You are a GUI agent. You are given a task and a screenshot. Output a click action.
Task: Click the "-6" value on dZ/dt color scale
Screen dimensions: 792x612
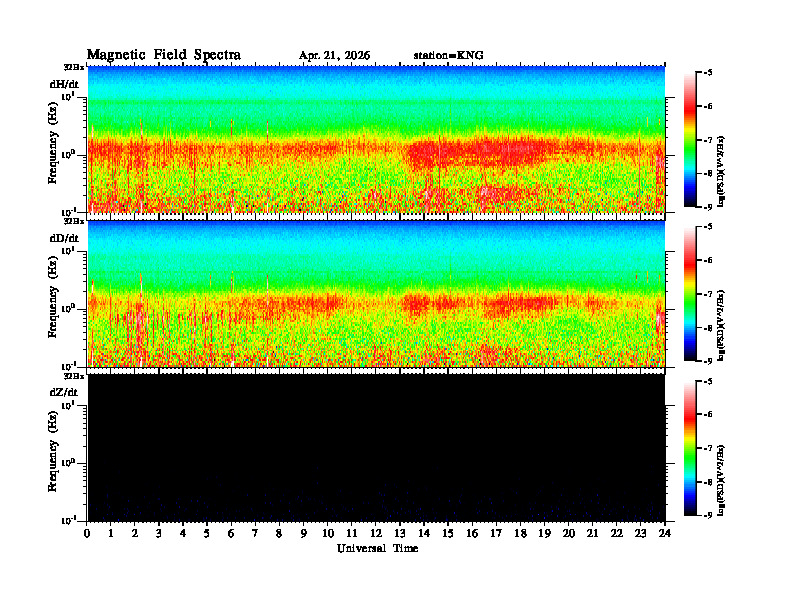click(x=708, y=414)
